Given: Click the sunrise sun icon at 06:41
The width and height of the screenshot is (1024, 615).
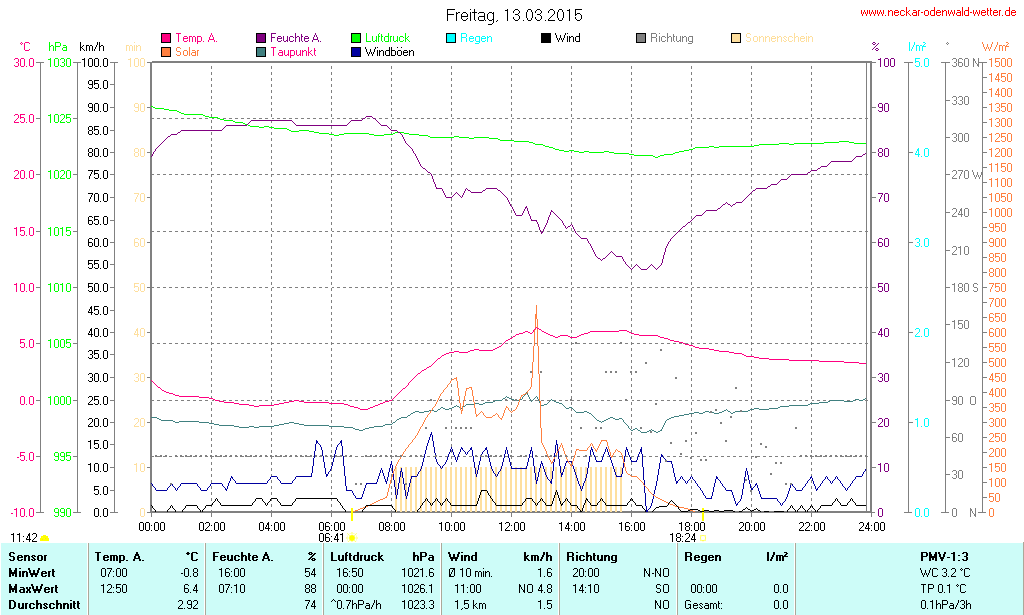Looking at the screenshot, I should 352,538.
